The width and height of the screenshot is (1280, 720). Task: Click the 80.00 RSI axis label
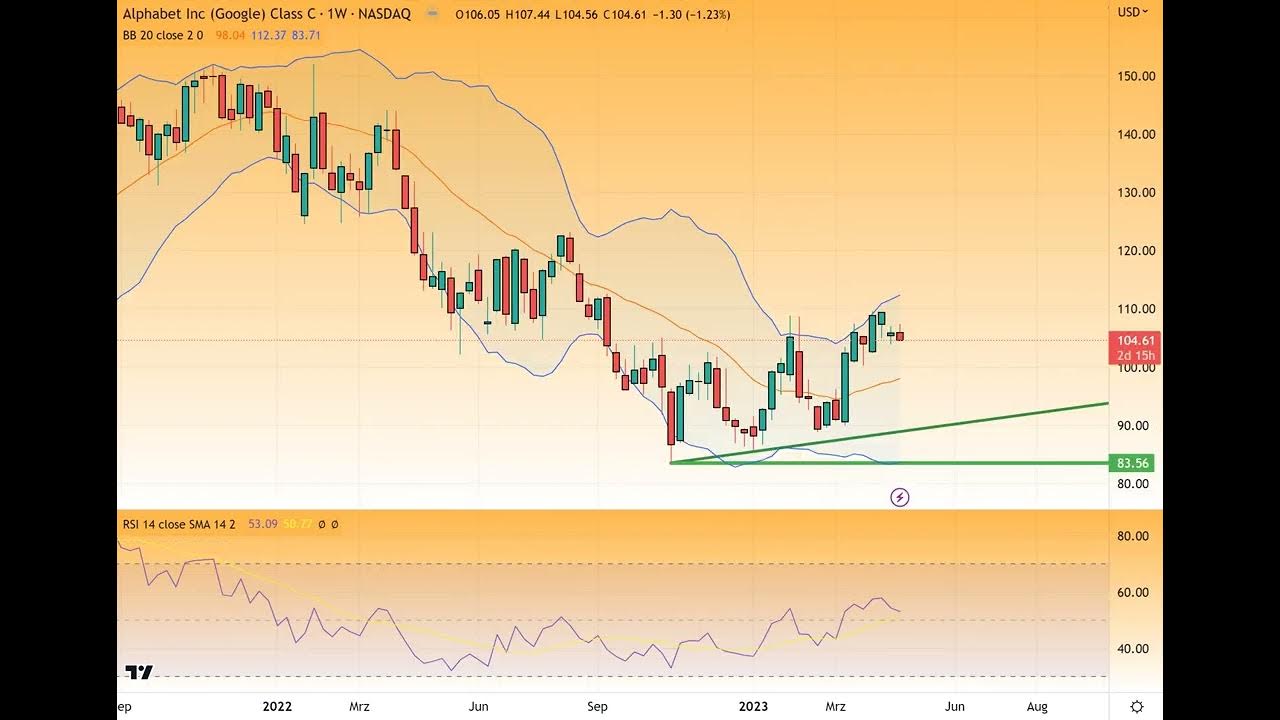click(x=1134, y=536)
